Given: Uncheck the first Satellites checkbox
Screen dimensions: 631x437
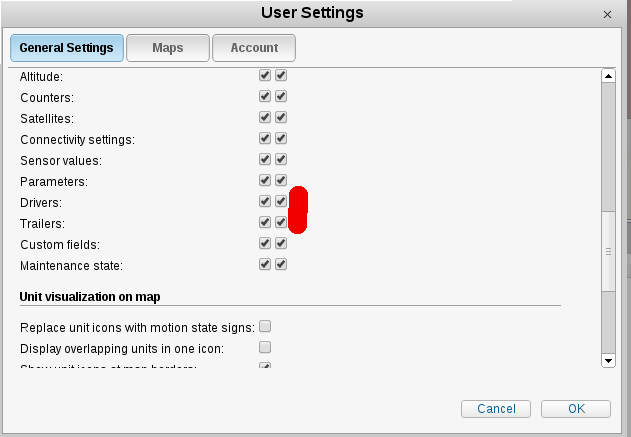Looking at the screenshot, I should (x=265, y=118).
